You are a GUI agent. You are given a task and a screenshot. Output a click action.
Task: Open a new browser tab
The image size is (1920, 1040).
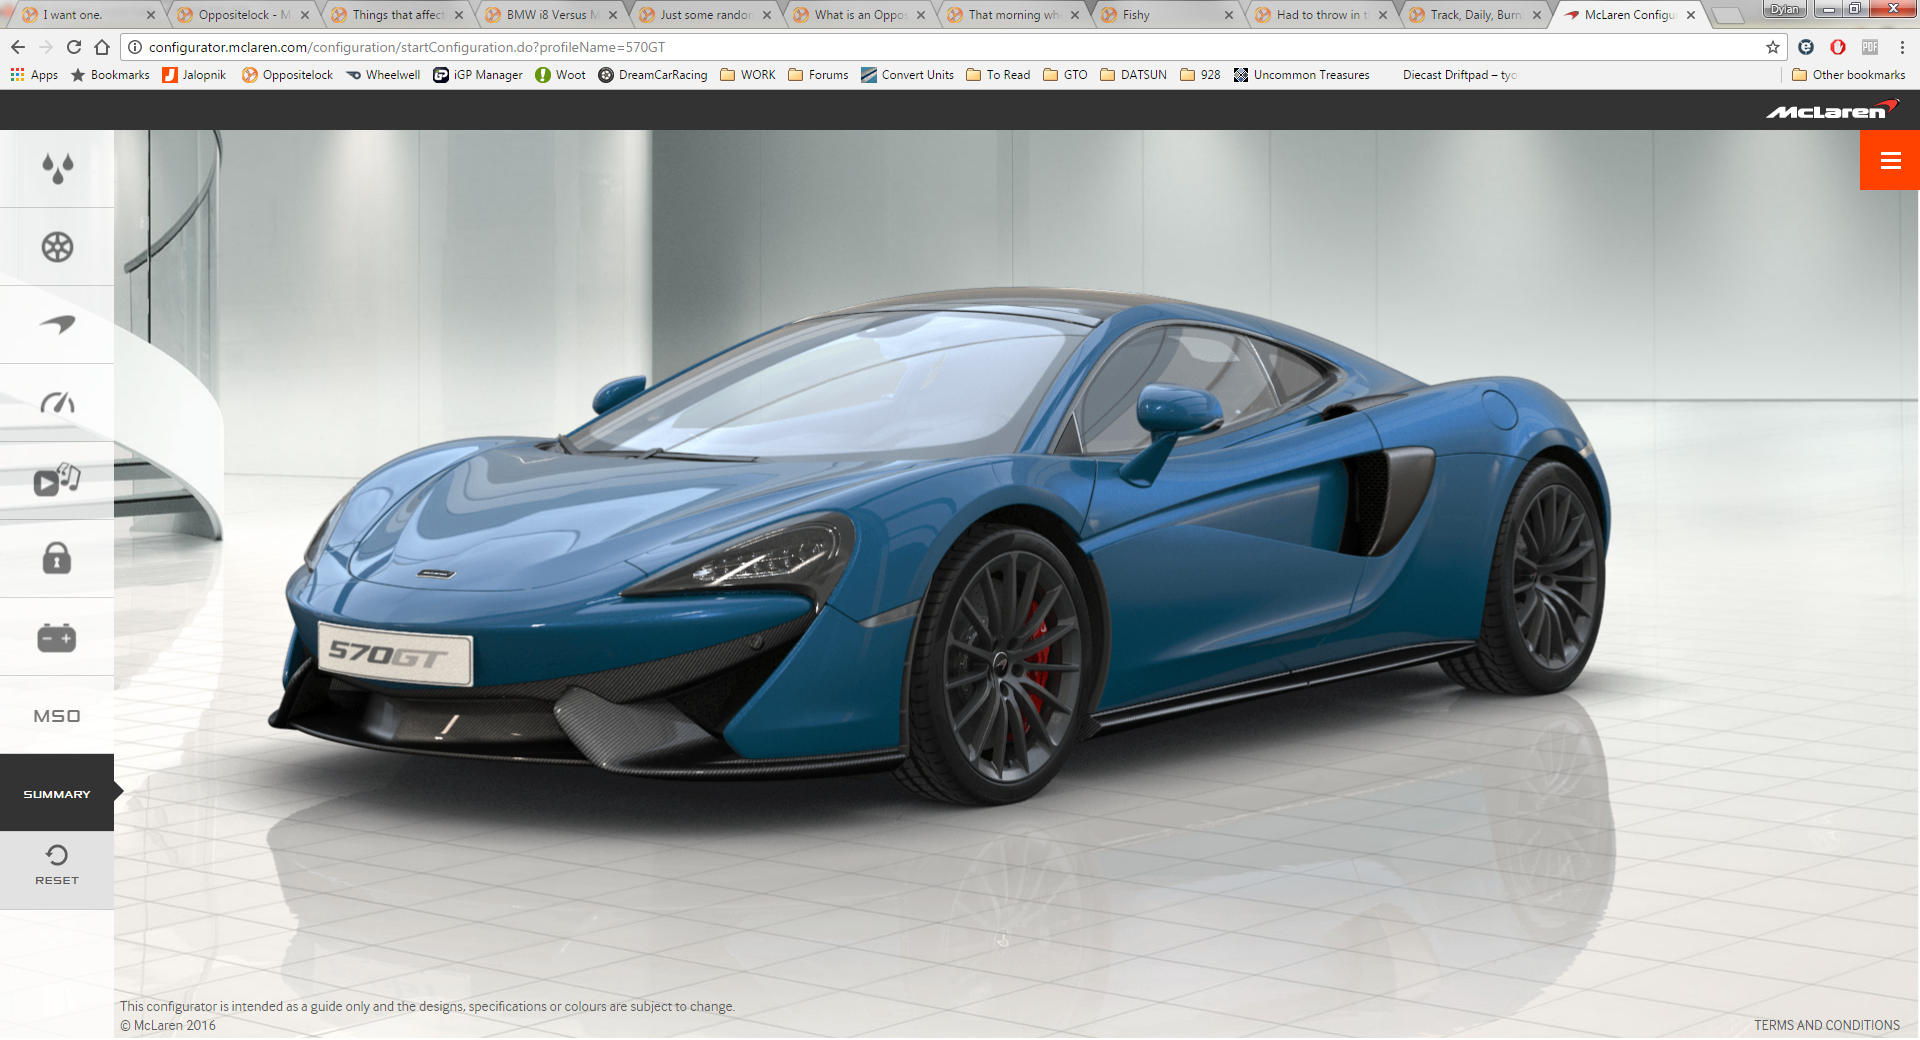(x=1727, y=16)
